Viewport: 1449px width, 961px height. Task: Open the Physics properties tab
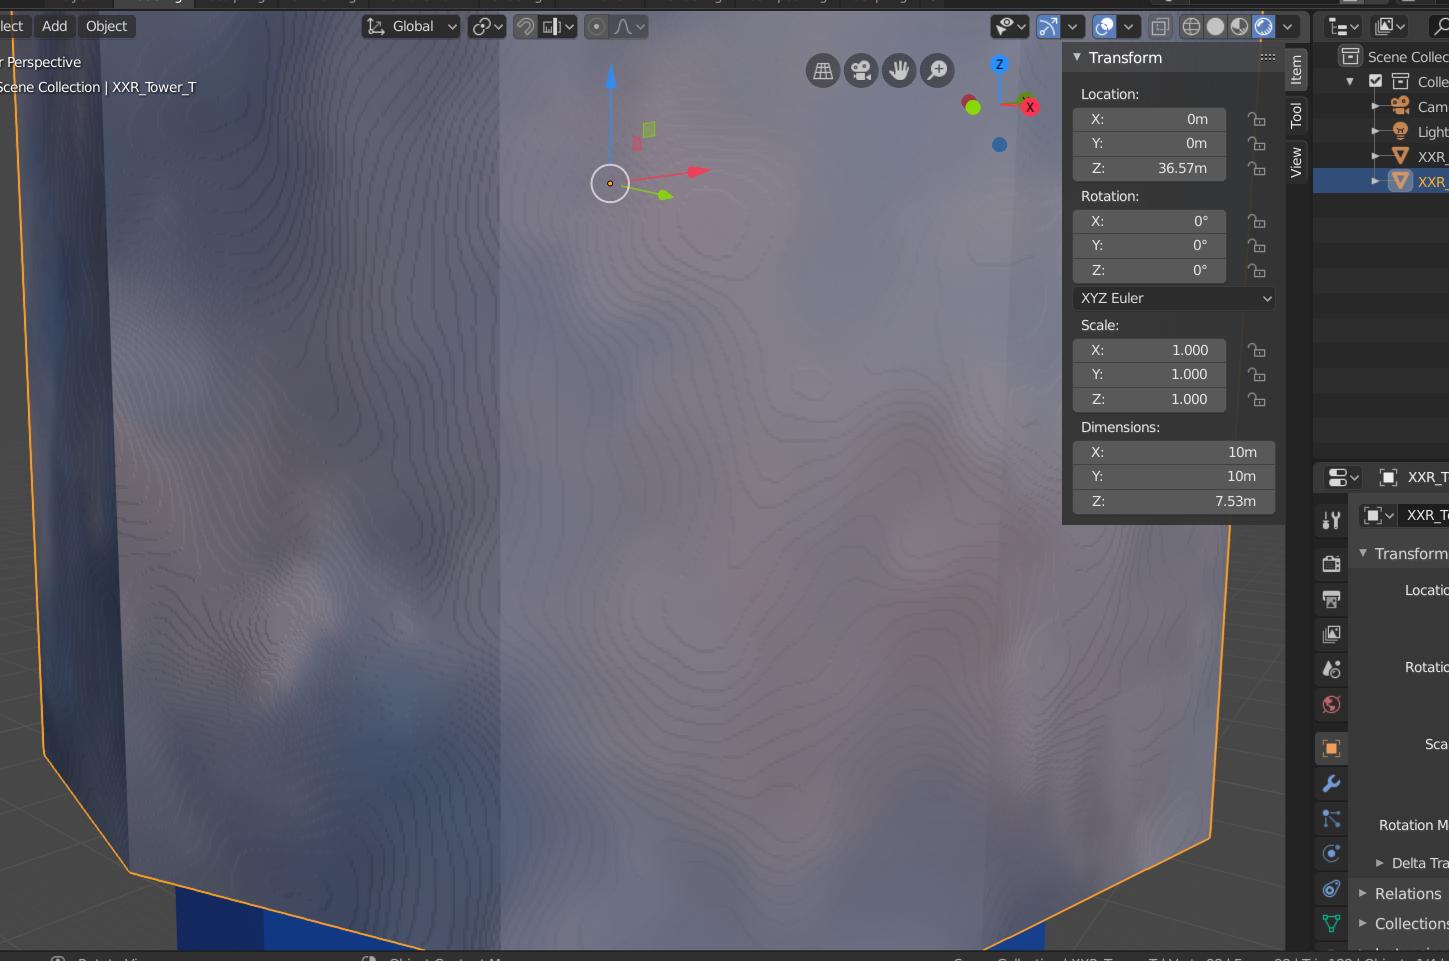coord(1330,853)
